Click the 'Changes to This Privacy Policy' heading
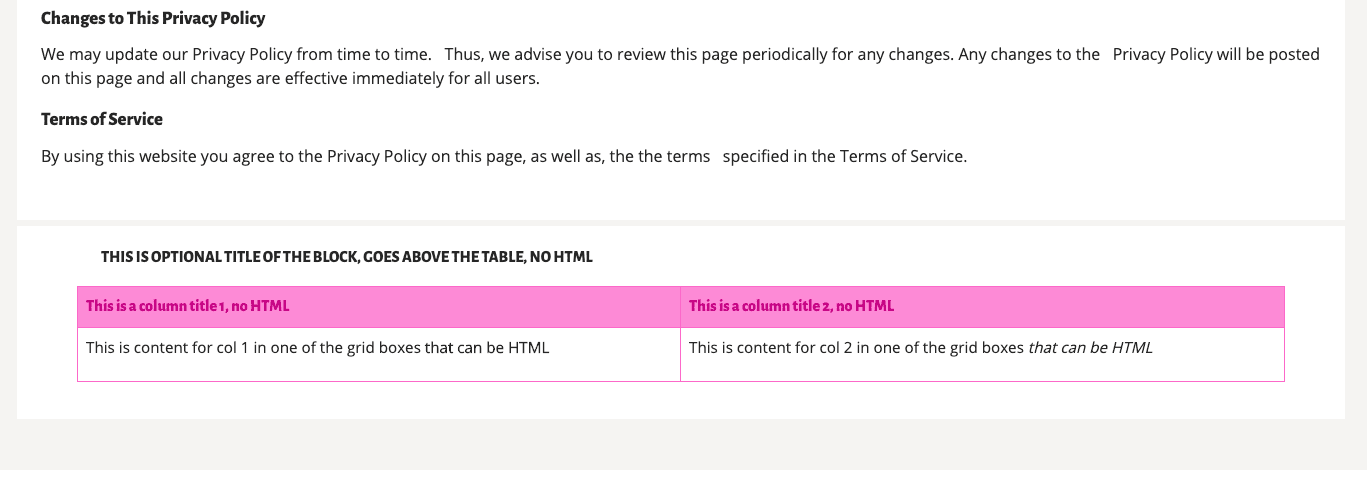Image resolution: width=1367 pixels, height=481 pixels. coord(153,18)
